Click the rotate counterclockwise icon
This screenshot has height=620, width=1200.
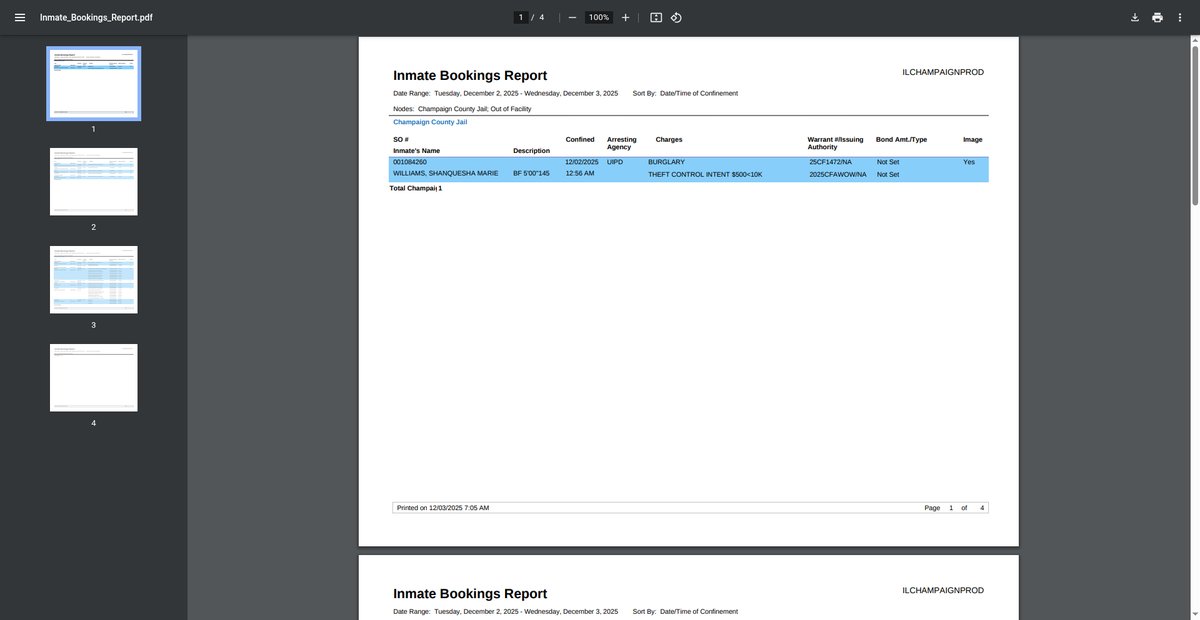pyautogui.click(x=676, y=18)
